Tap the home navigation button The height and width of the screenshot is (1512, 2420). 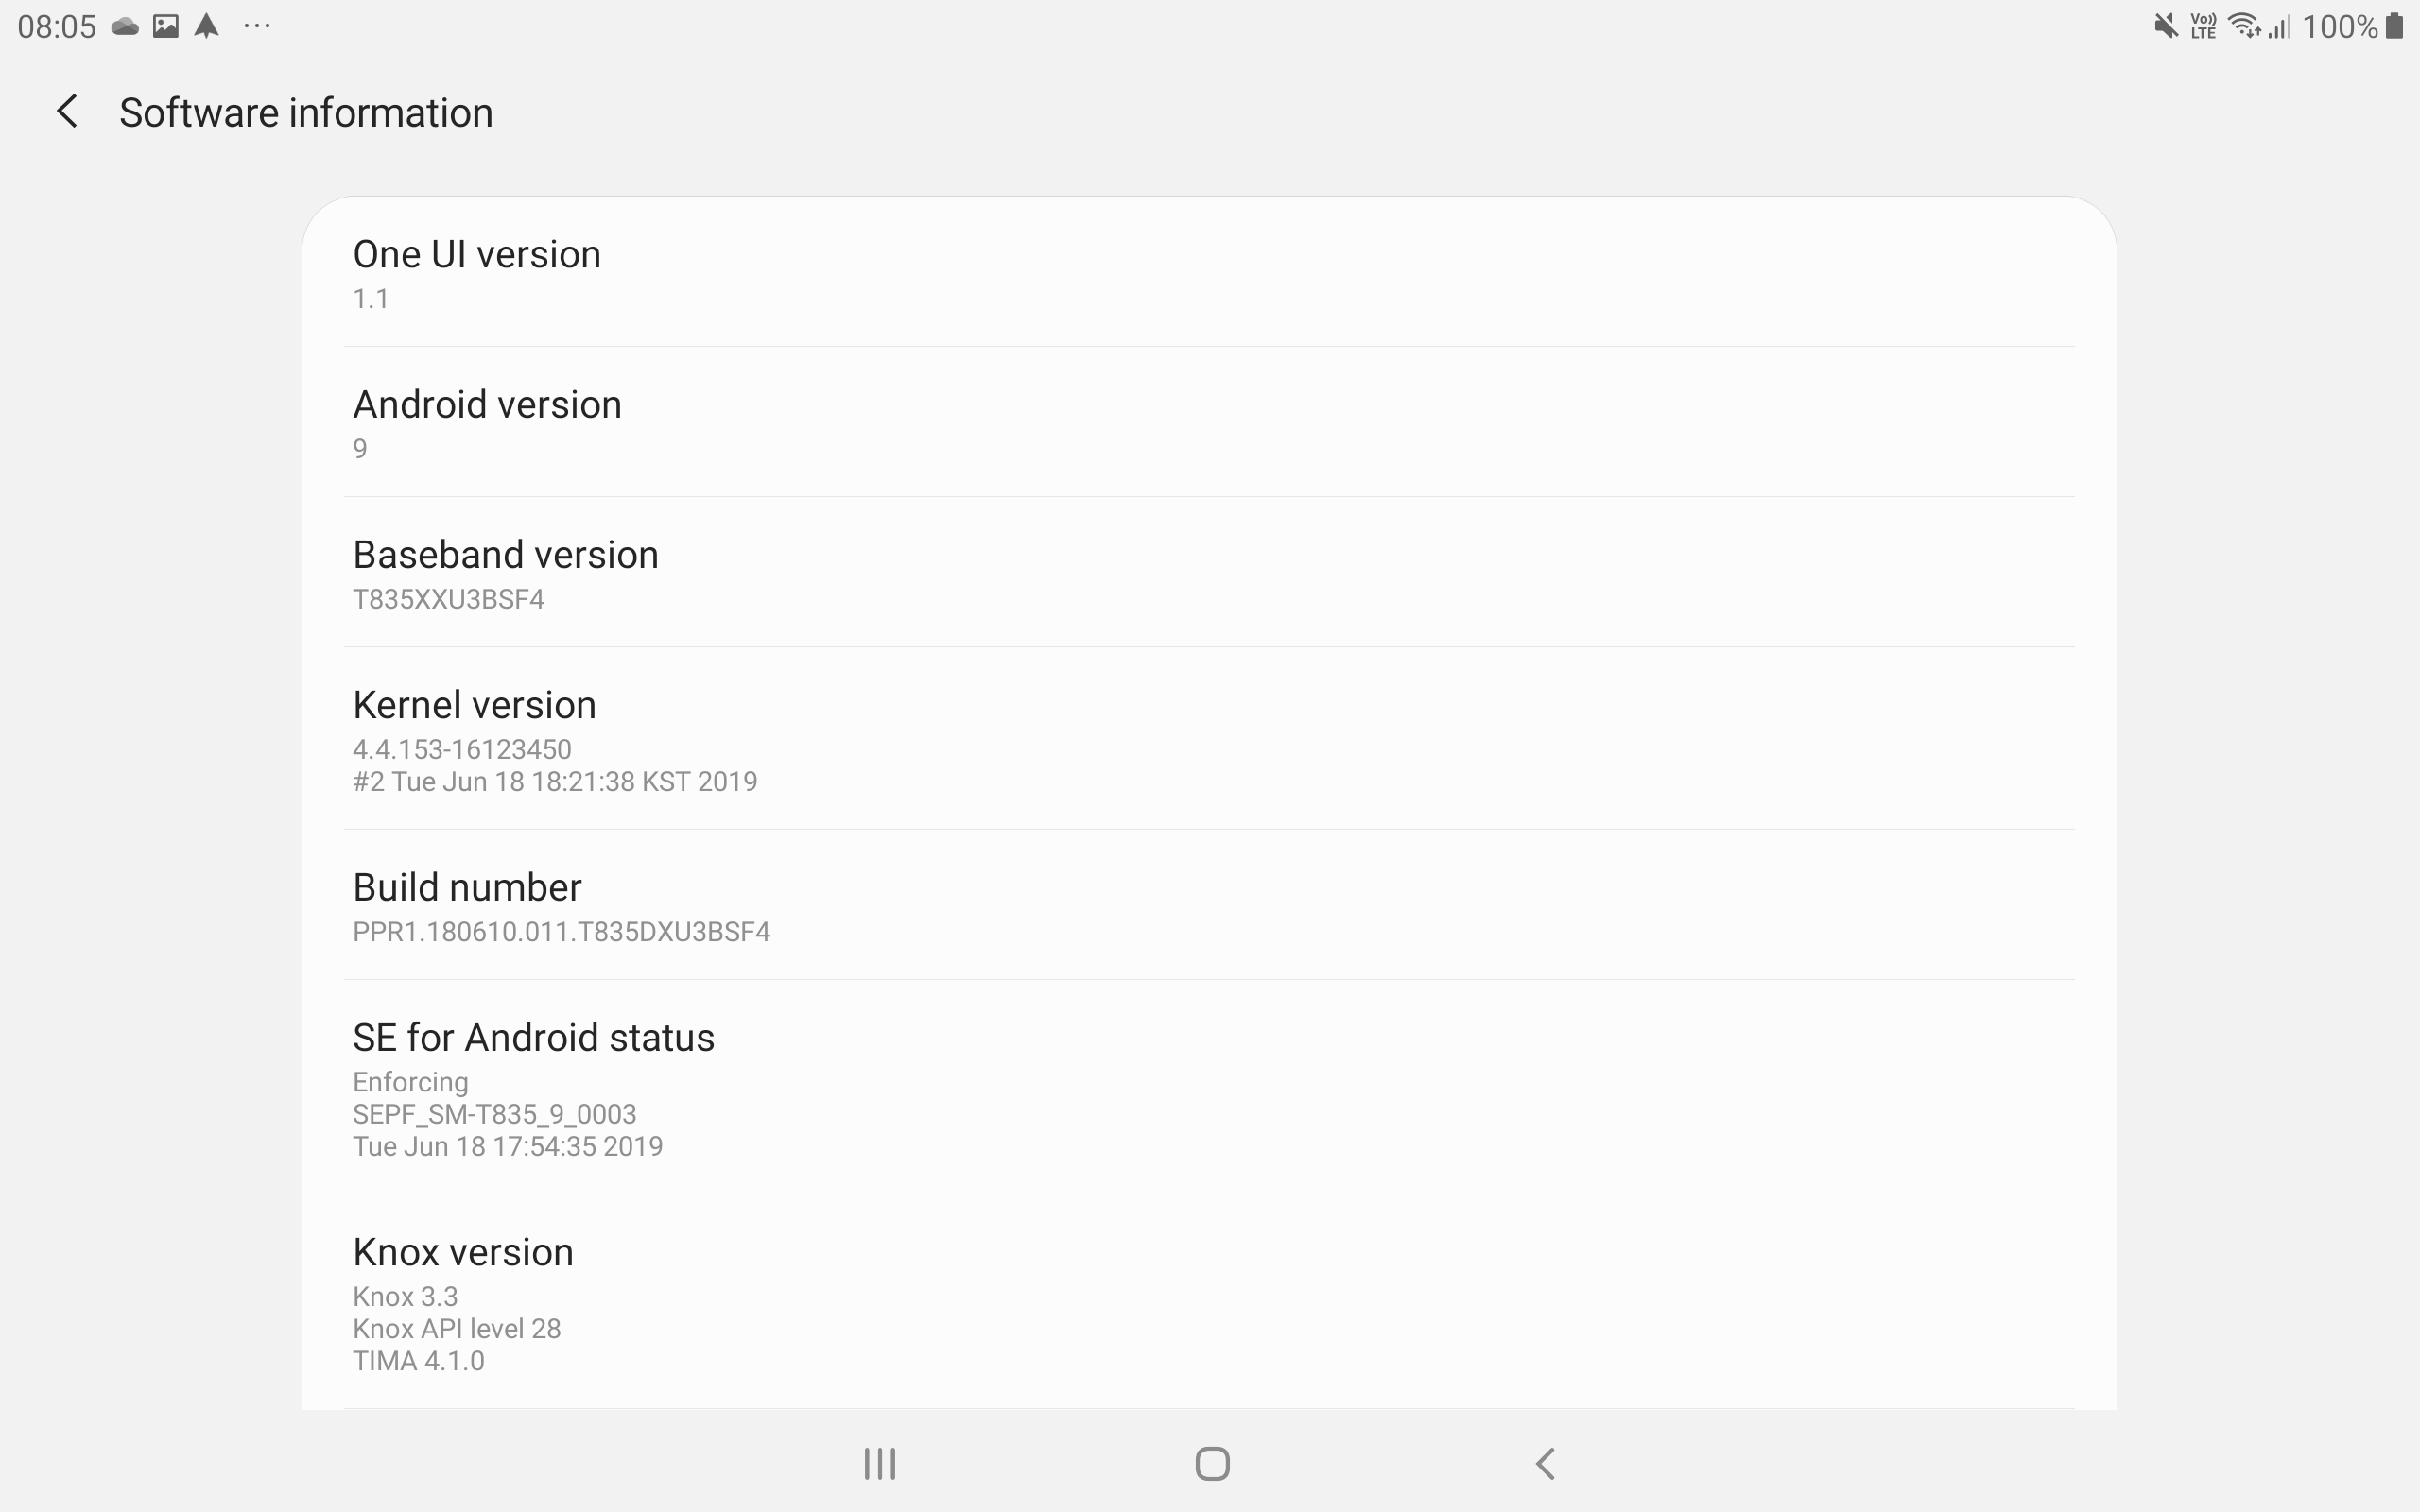(1212, 1463)
